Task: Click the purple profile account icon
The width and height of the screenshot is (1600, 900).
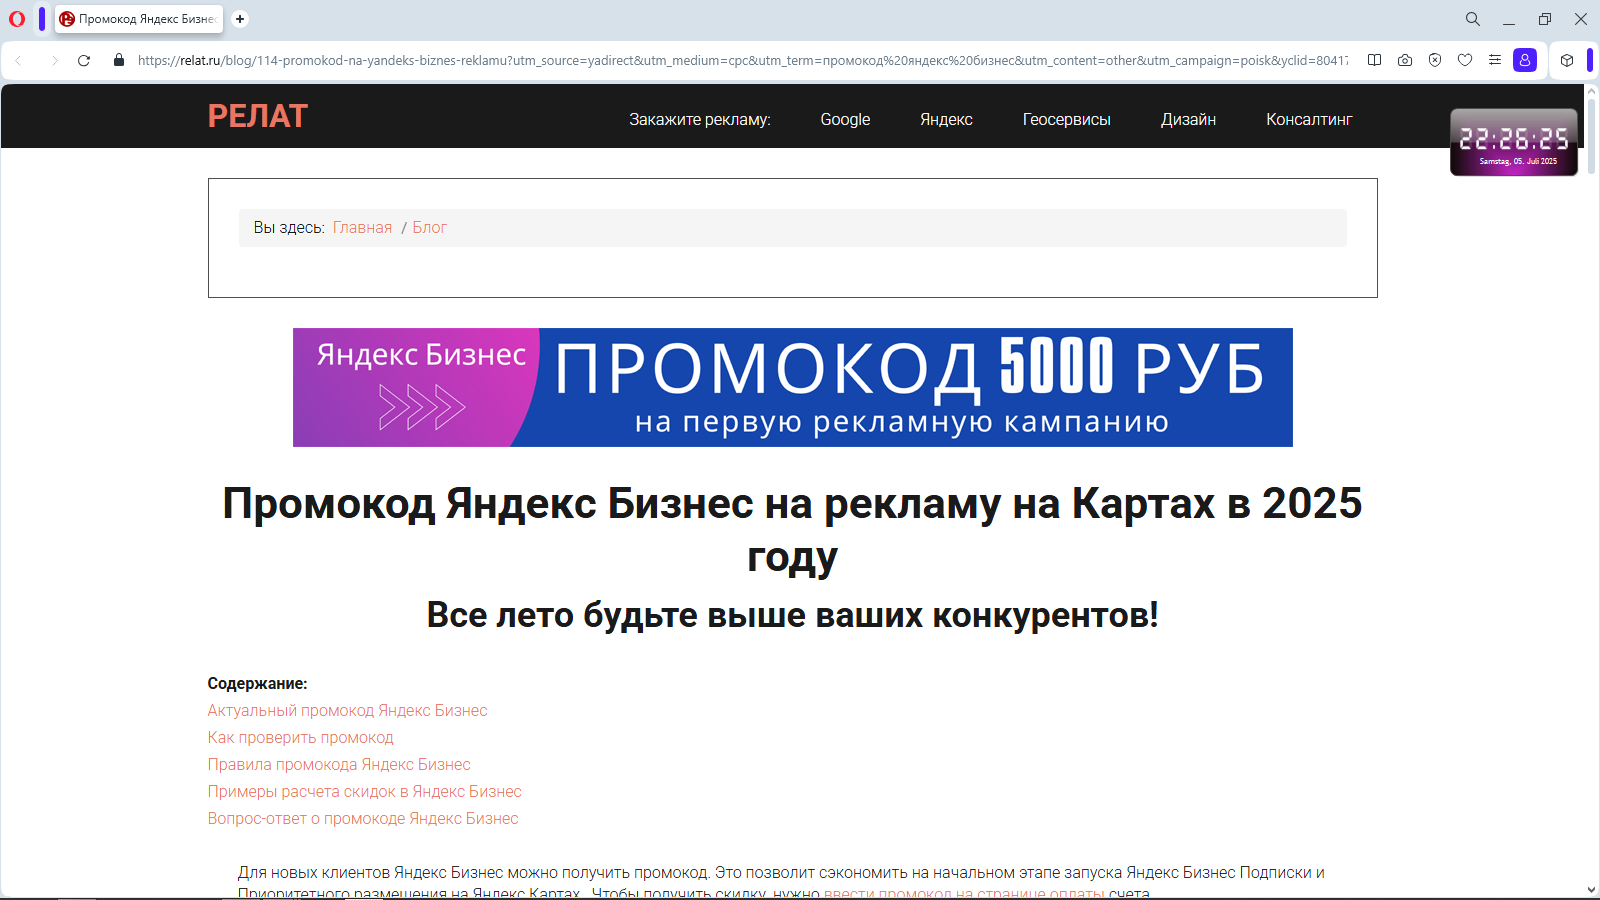Action: 1525,60
